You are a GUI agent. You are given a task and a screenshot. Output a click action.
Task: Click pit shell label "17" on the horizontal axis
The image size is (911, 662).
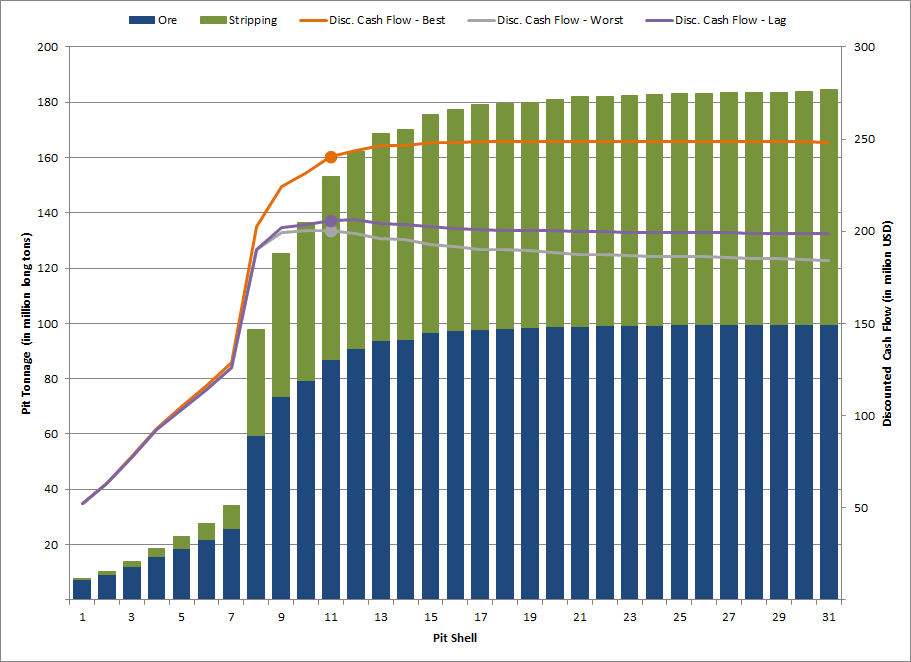pyautogui.click(x=480, y=617)
